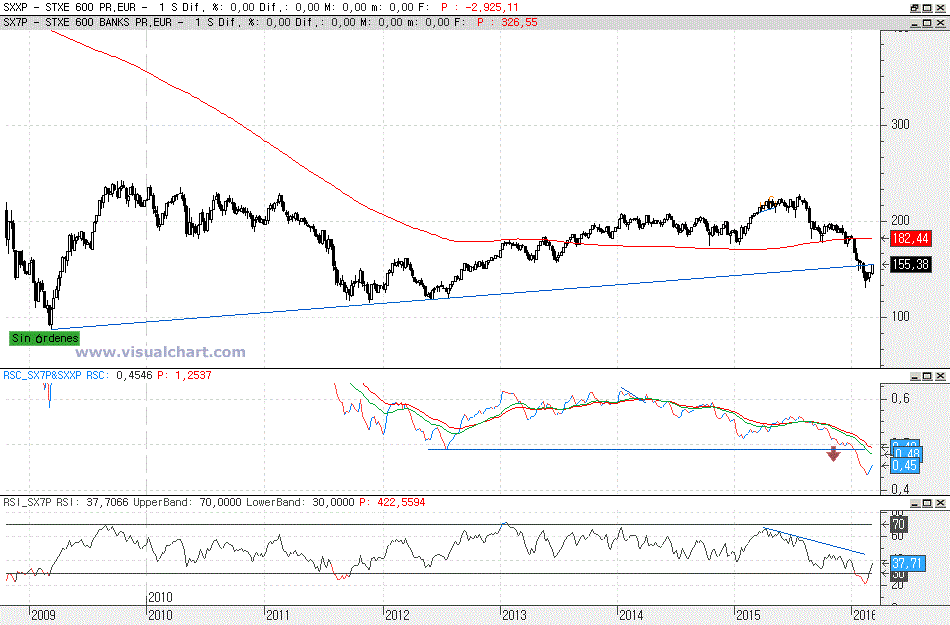This screenshot has height=625, width=950.
Task: Select the SXXP - STXE 600 PR.EUR title bar
Action: (475, 7)
